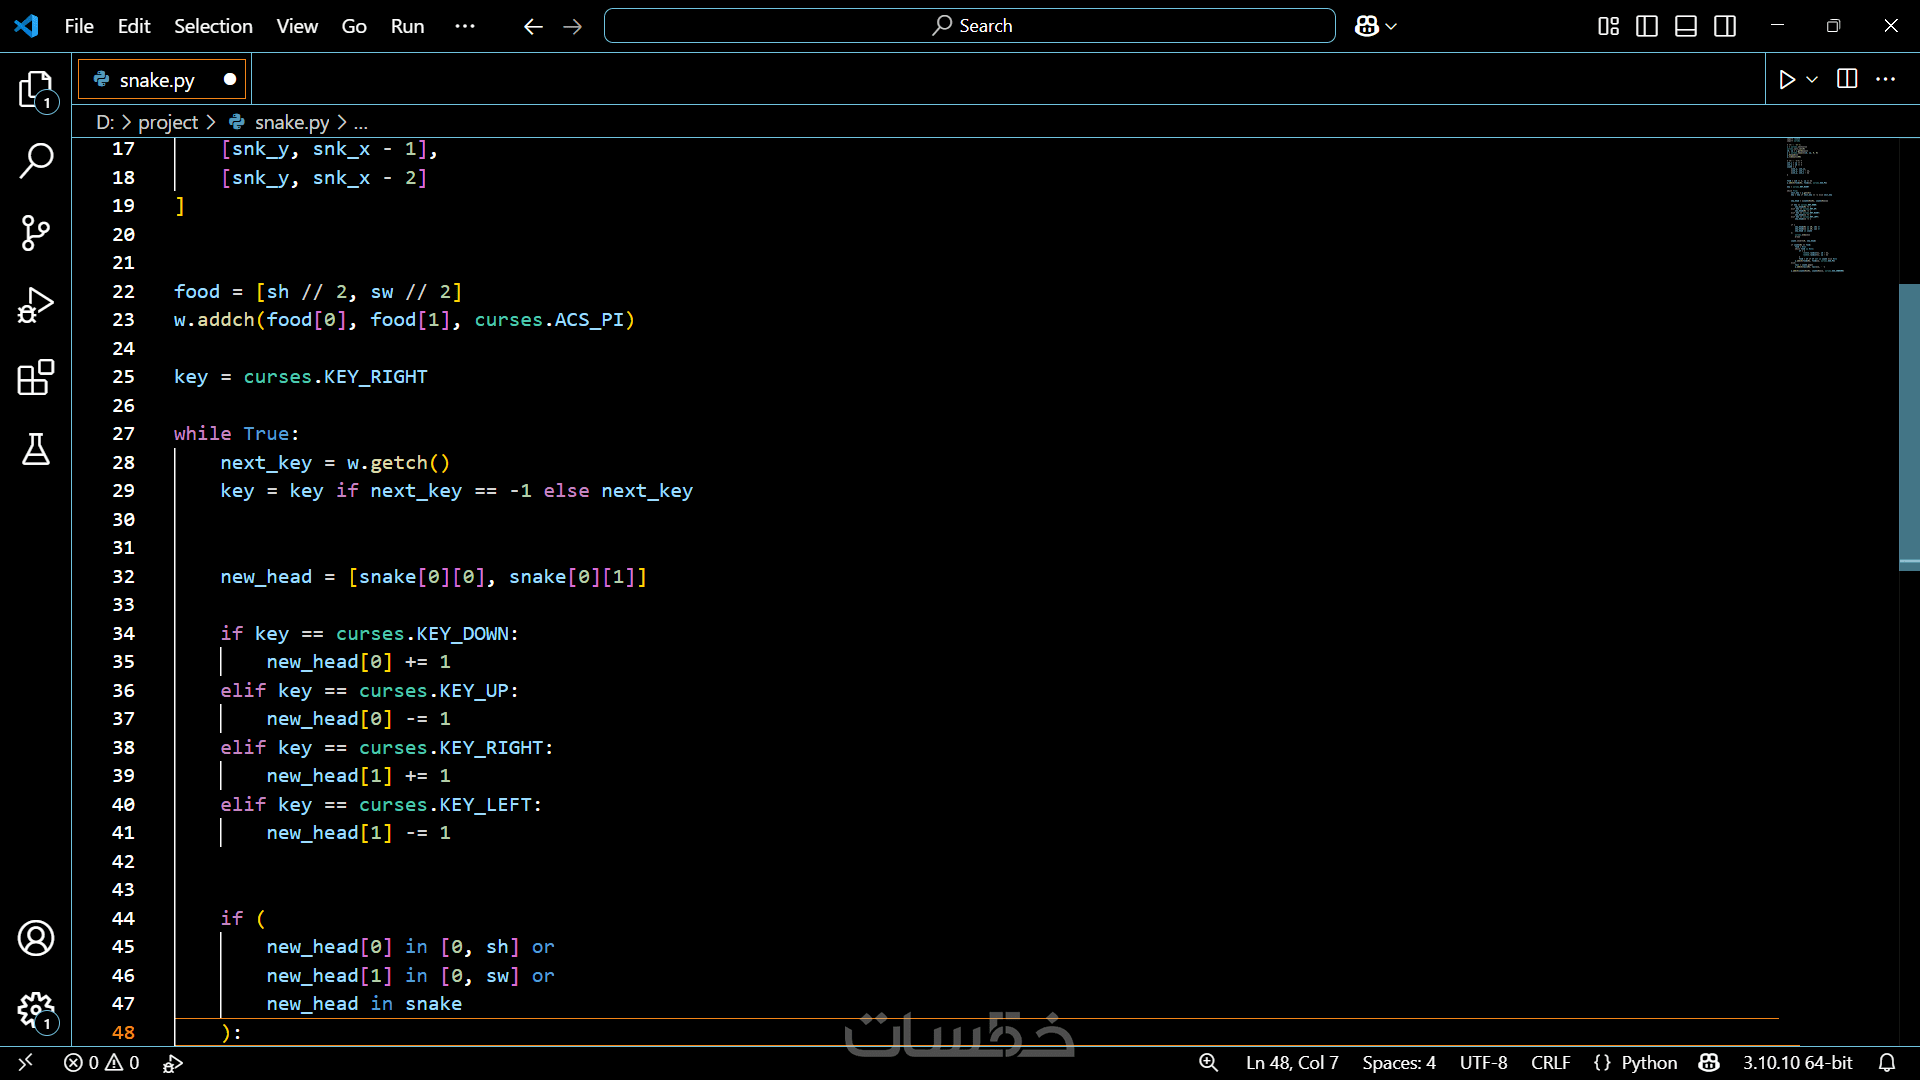Open Copilot dropdown chevron in title bar
1920x1080 pixels.
(x=1391, y=27)
